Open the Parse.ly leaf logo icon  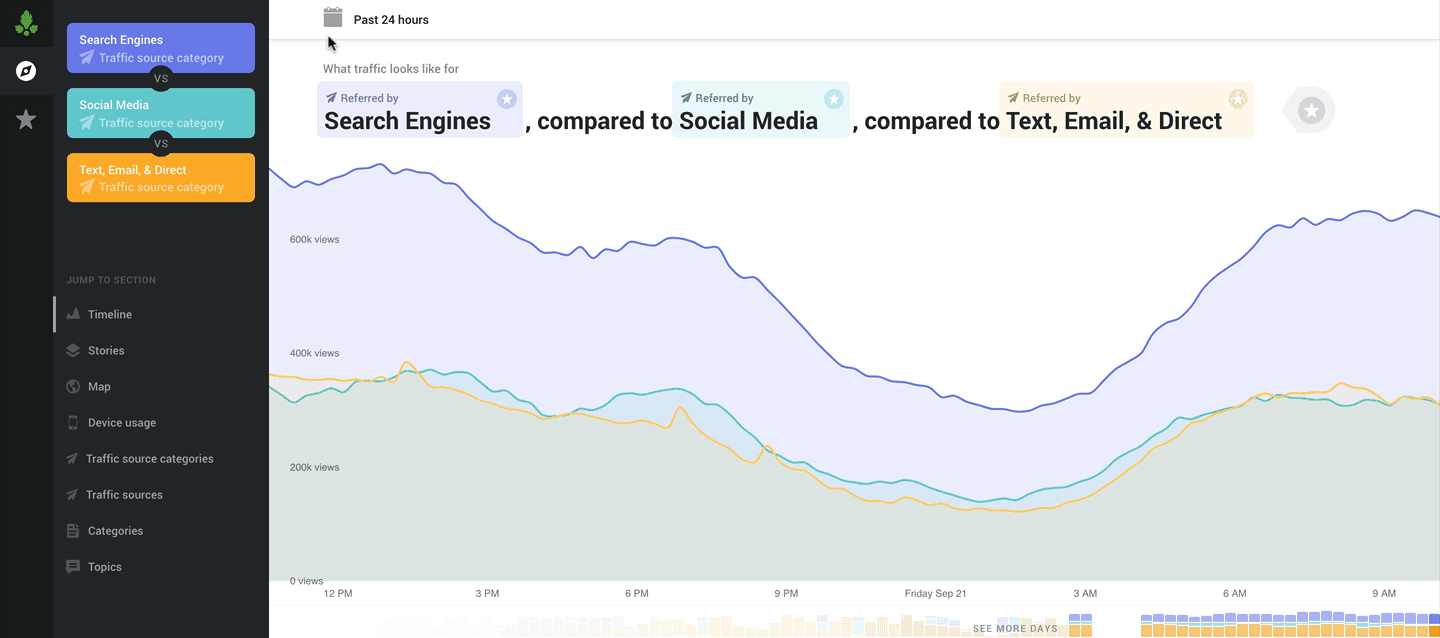[x=26, y=22]
